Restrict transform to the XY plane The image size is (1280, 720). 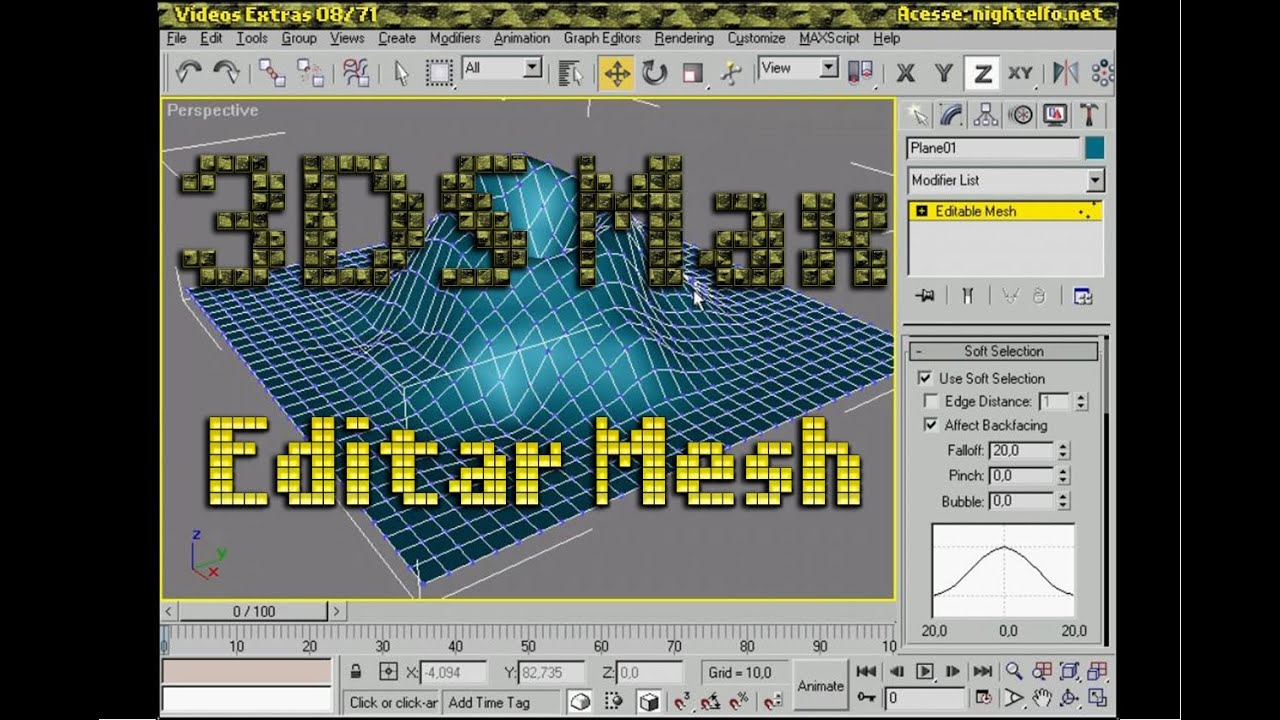pyautogui.click(x=1020, y=72)
